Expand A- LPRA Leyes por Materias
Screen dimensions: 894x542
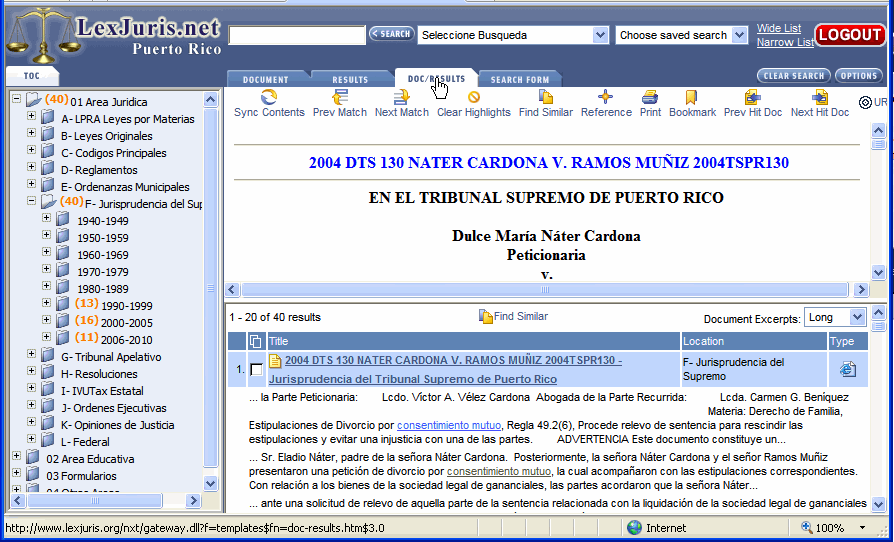(32, 116)
